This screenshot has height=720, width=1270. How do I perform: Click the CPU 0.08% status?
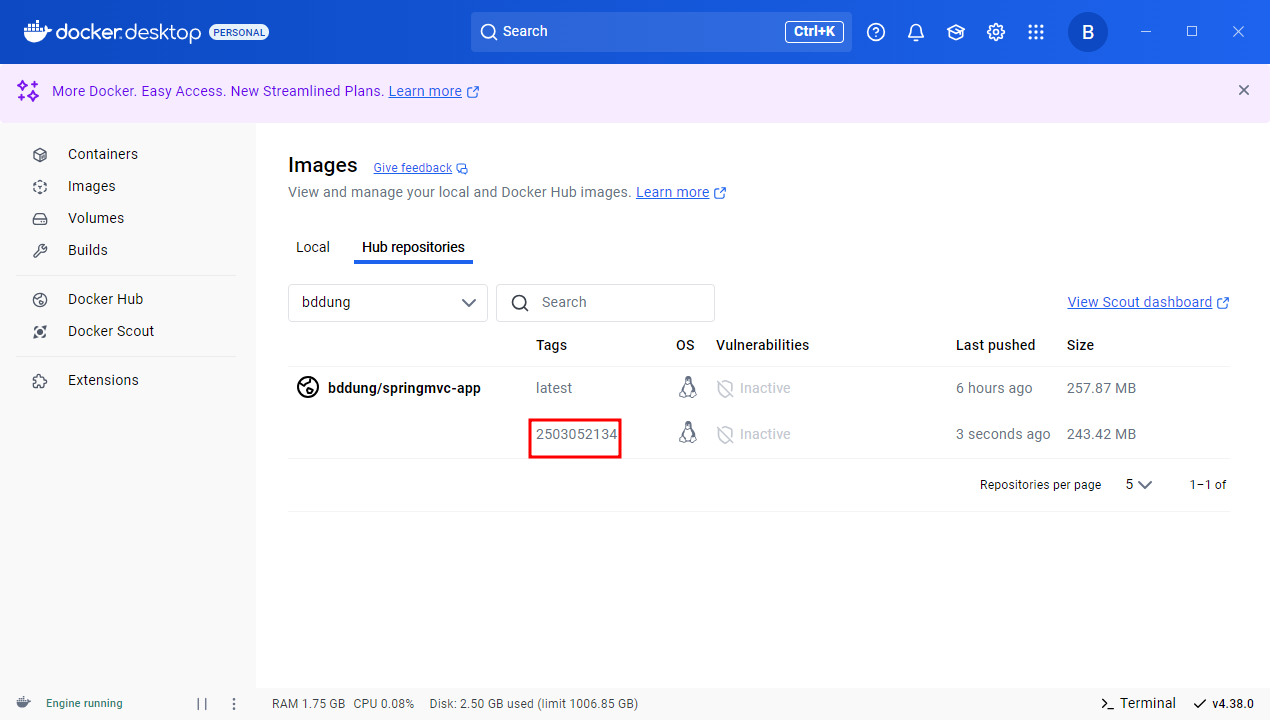coord(384,704)
